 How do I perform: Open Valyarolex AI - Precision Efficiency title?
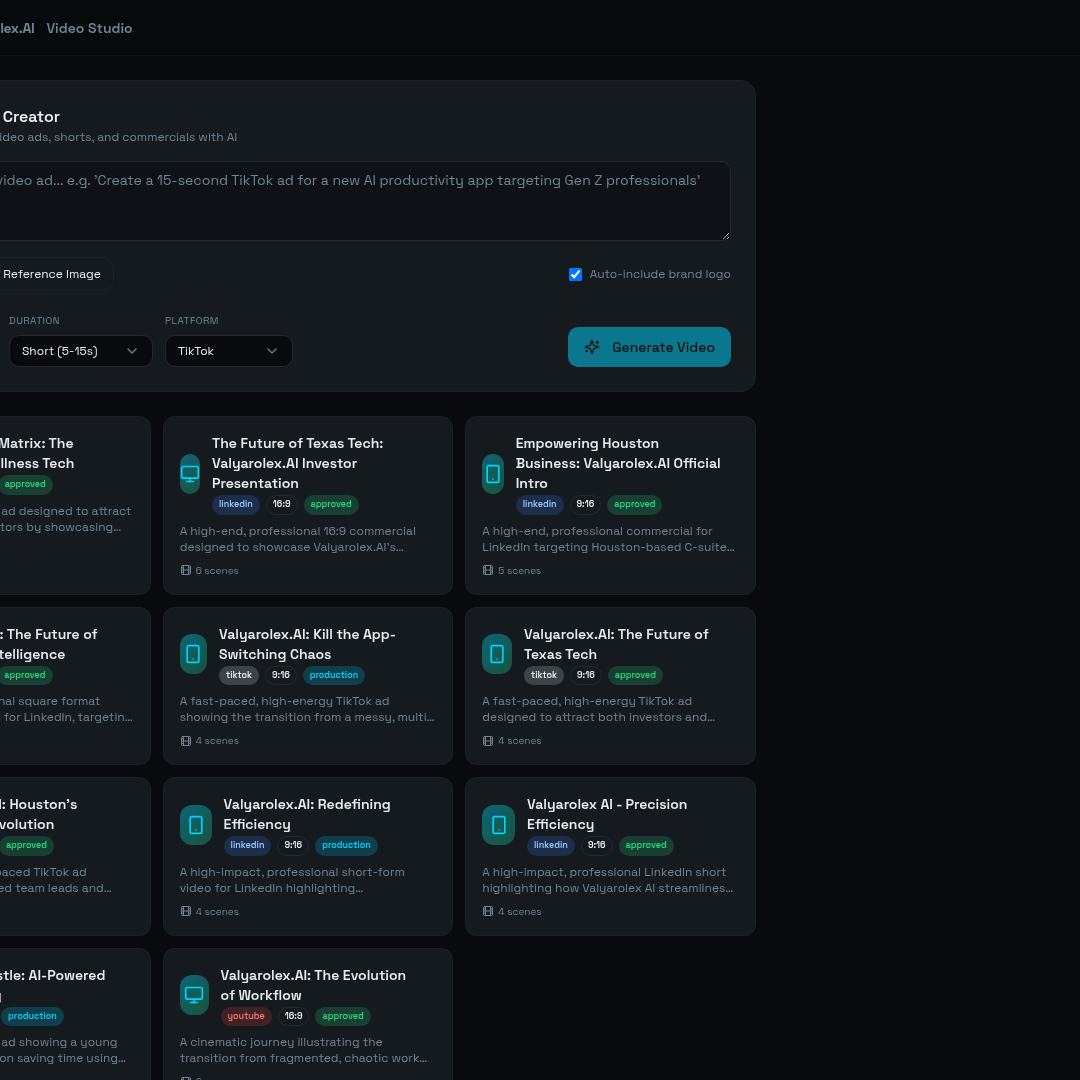point(607,814)
